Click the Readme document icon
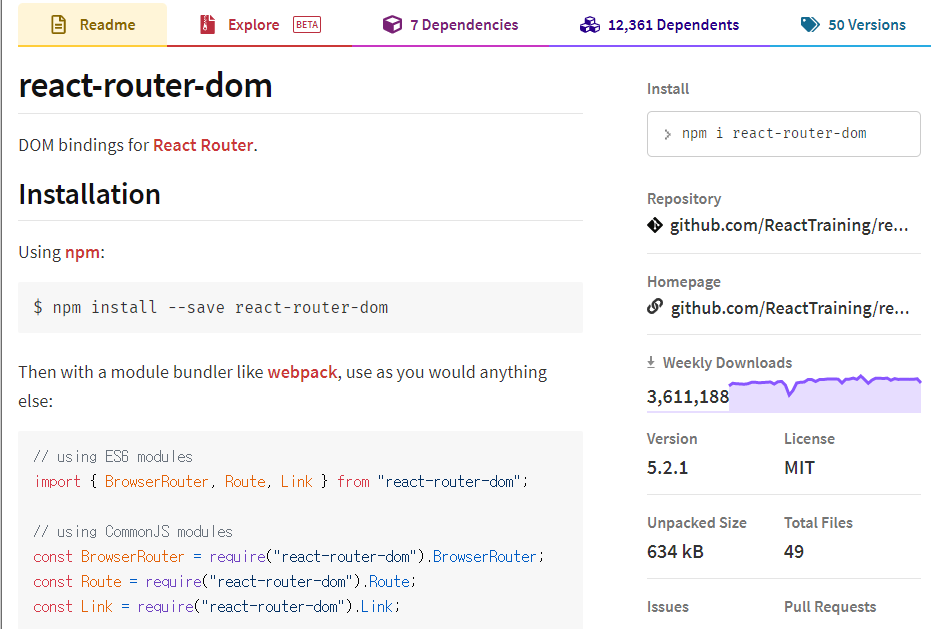 pyautogui.click(x=59, y=24)
